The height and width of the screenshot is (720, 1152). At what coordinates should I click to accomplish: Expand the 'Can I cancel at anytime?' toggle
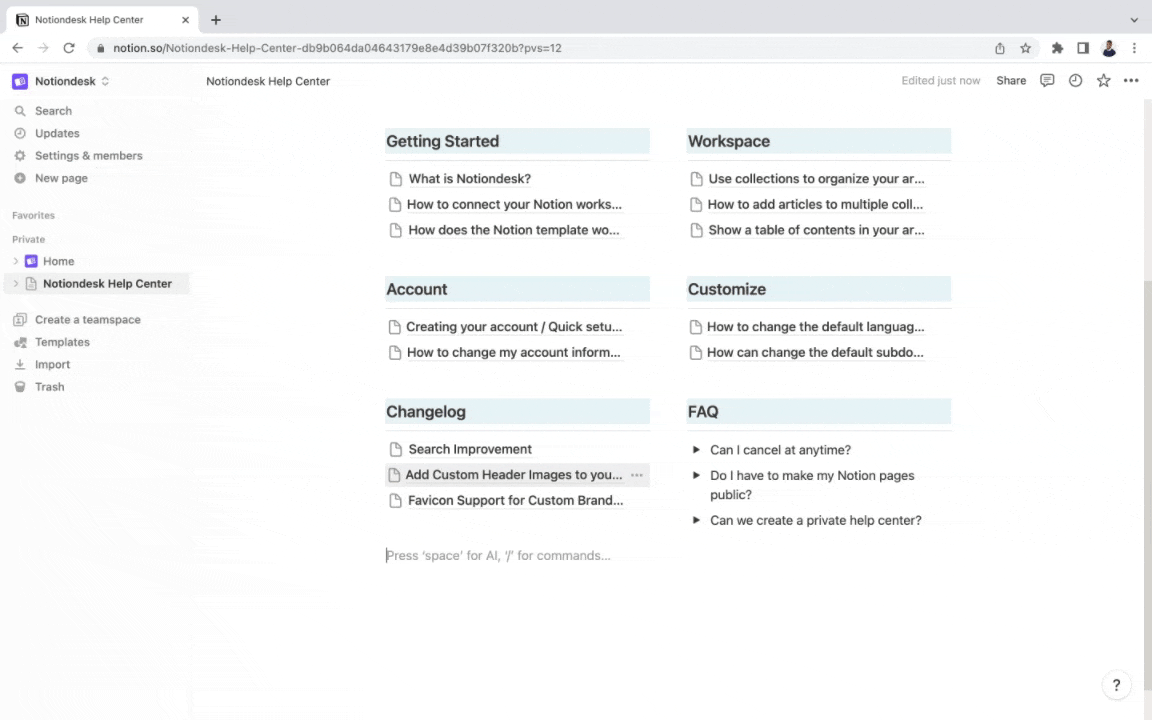(696, 450)
